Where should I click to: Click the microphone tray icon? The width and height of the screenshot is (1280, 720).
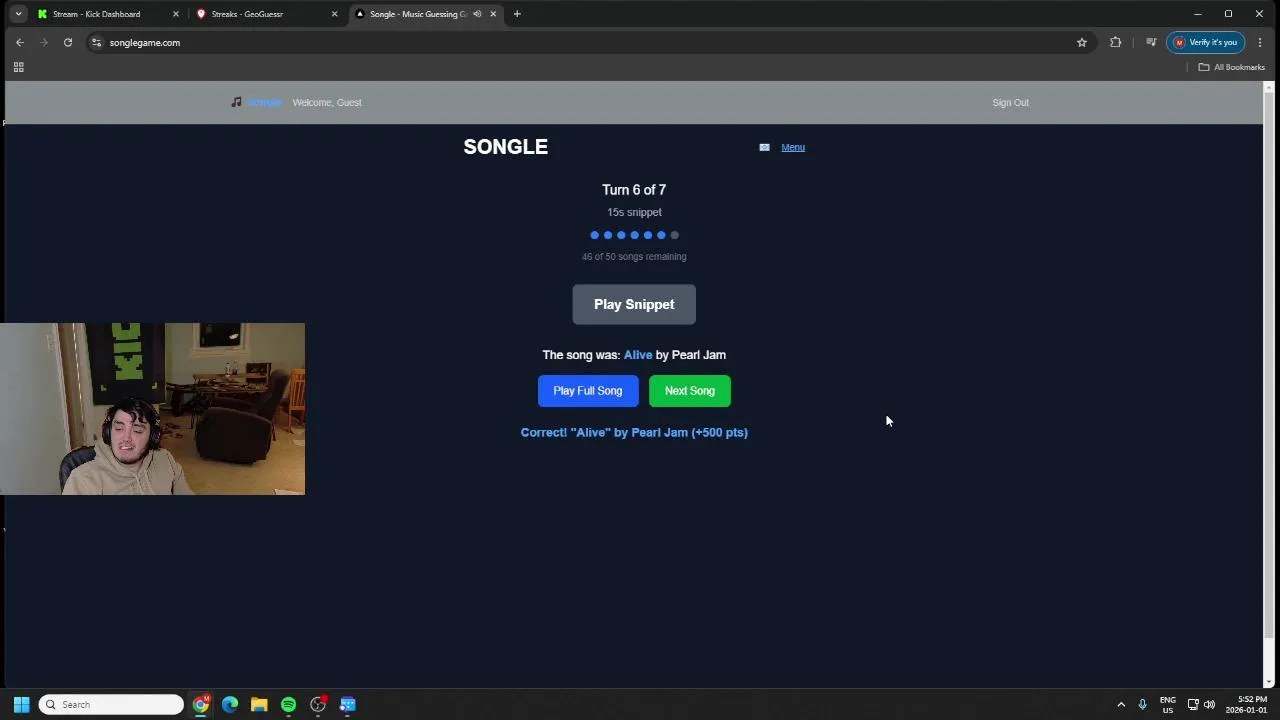(x=1142, y=704)
